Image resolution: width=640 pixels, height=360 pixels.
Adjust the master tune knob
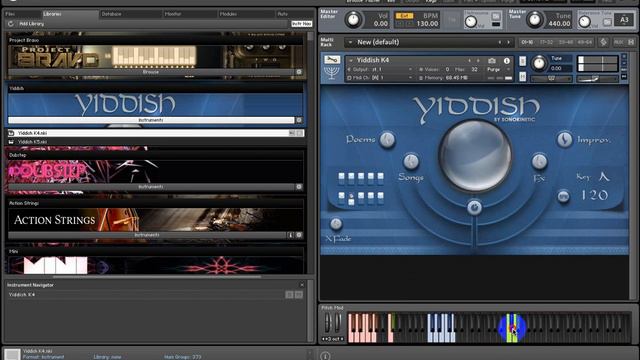pos(534,19)
